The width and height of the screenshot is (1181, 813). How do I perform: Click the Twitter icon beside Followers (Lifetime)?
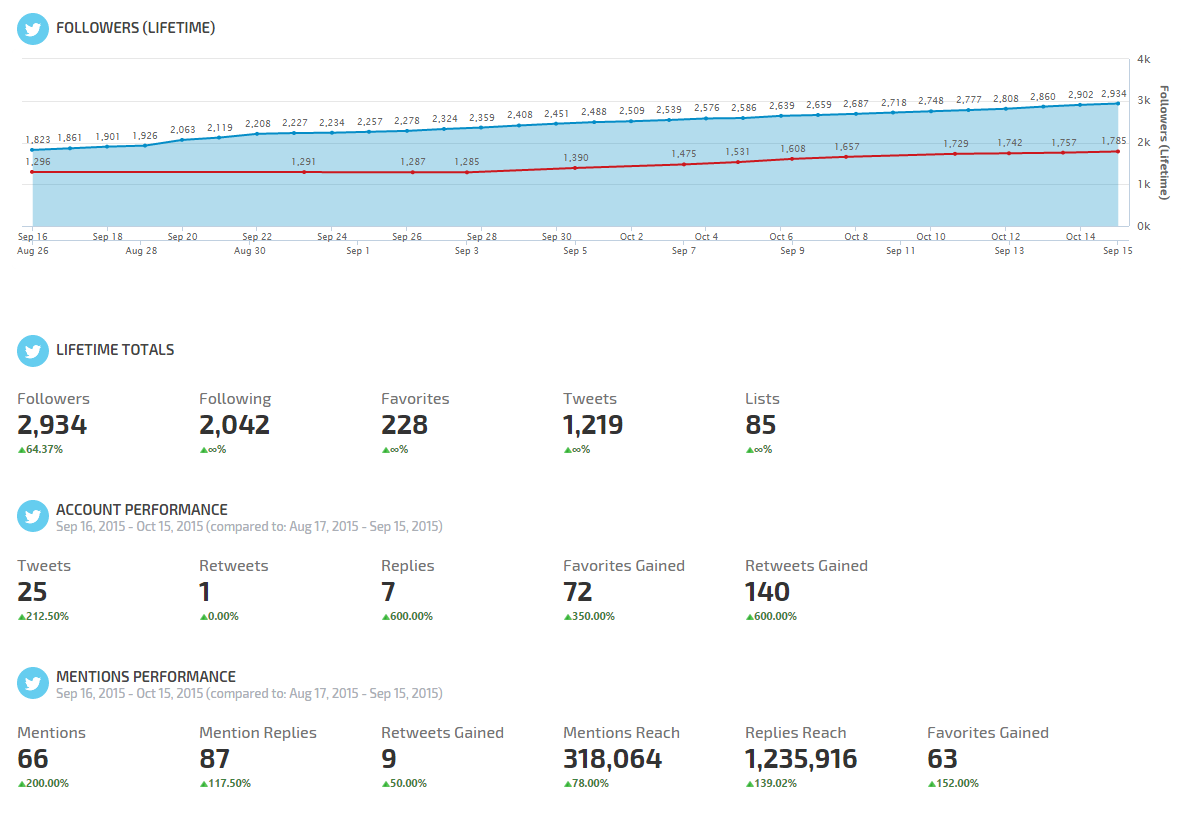tap(33, 28)
